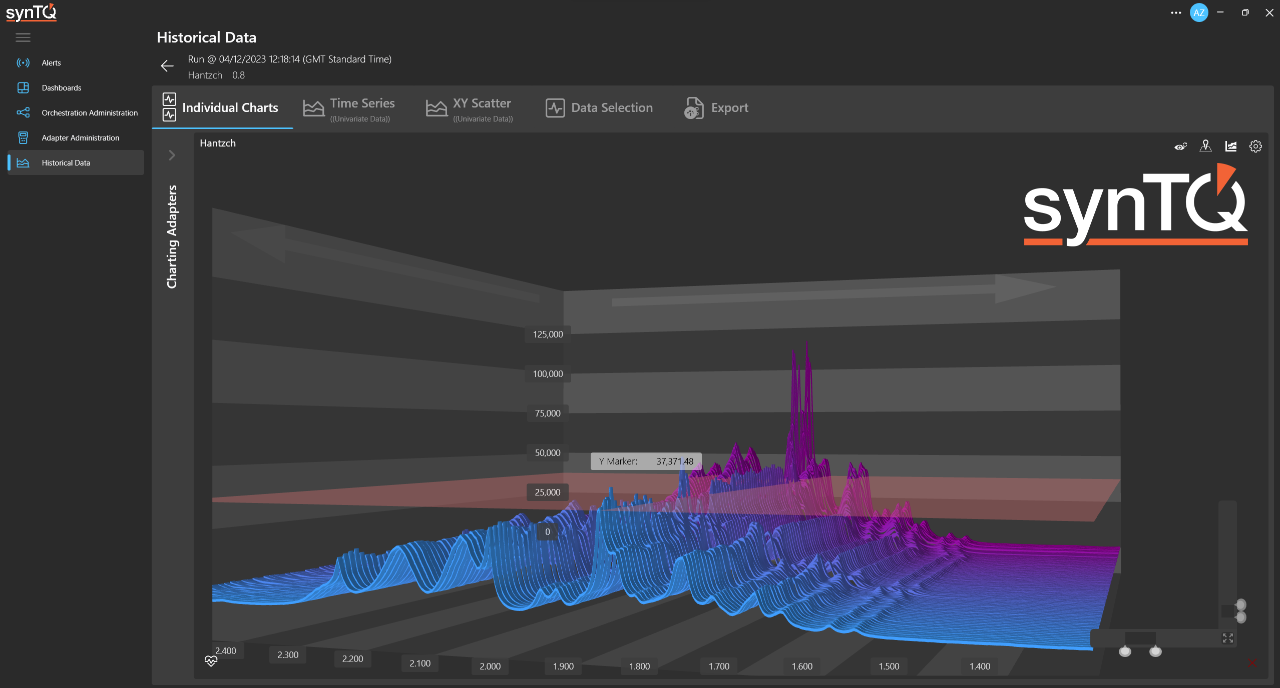Screen dimensions: 1280x688
Task: Click the area chart icon above chart
Action: tap(1231, 146)
